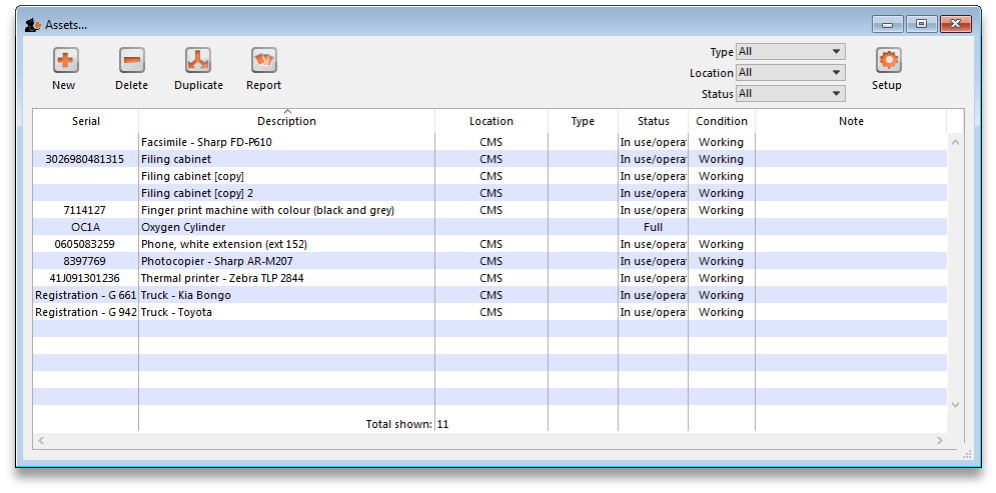This screenshot has height=493, width=996.
Task: Click the Duplicate asset icon
Action: click(198, 61)
